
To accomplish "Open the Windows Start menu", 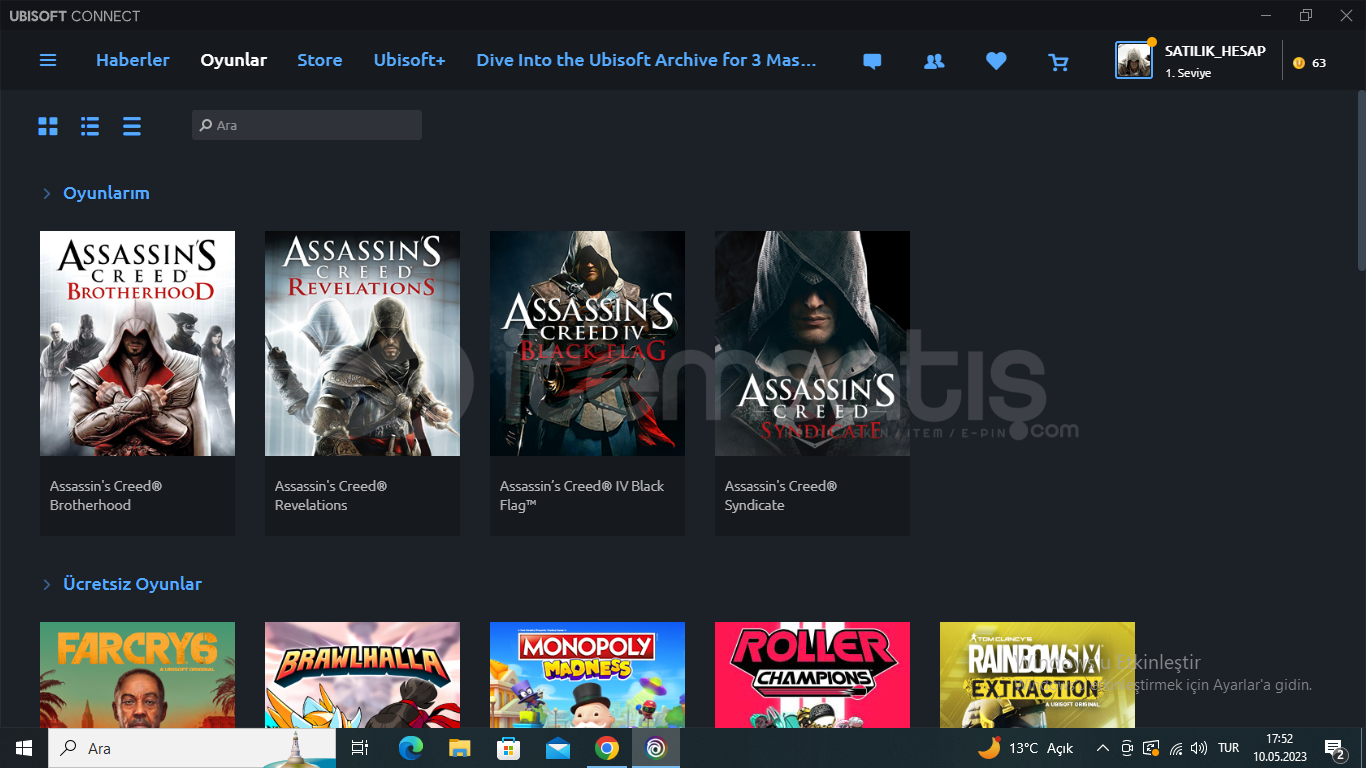I will (24, 748).
